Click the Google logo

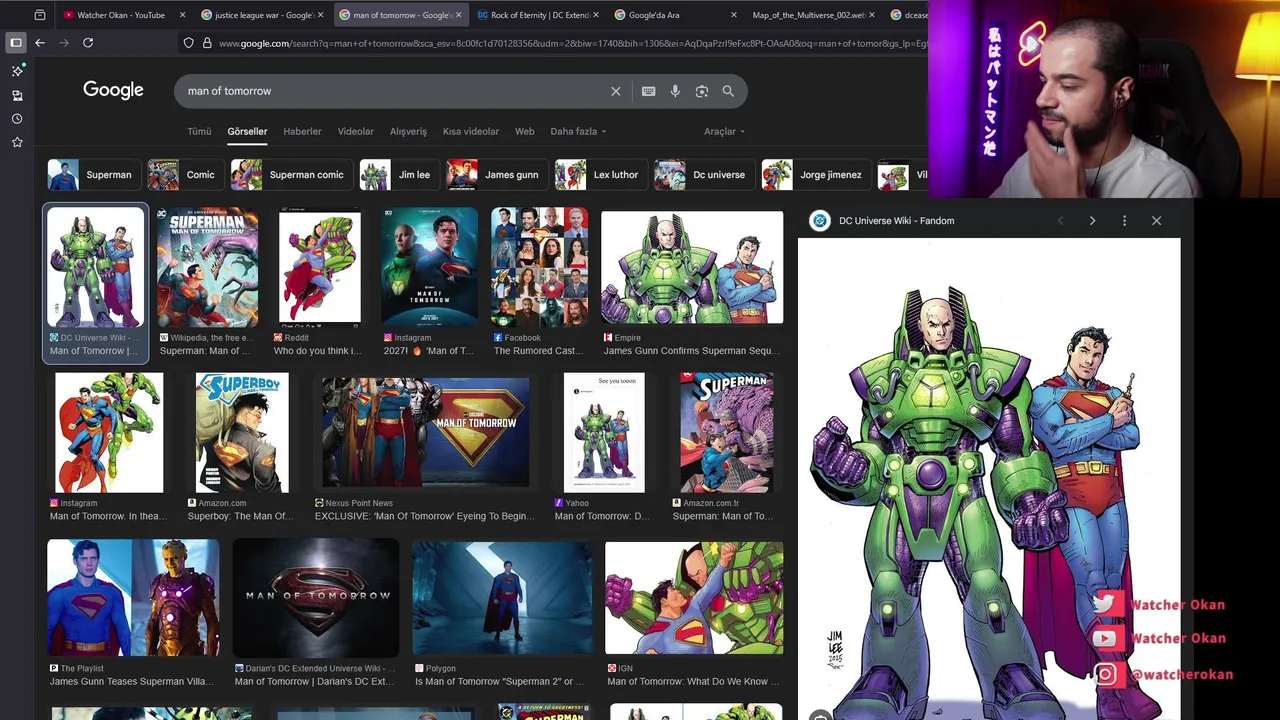coord(113,90)
